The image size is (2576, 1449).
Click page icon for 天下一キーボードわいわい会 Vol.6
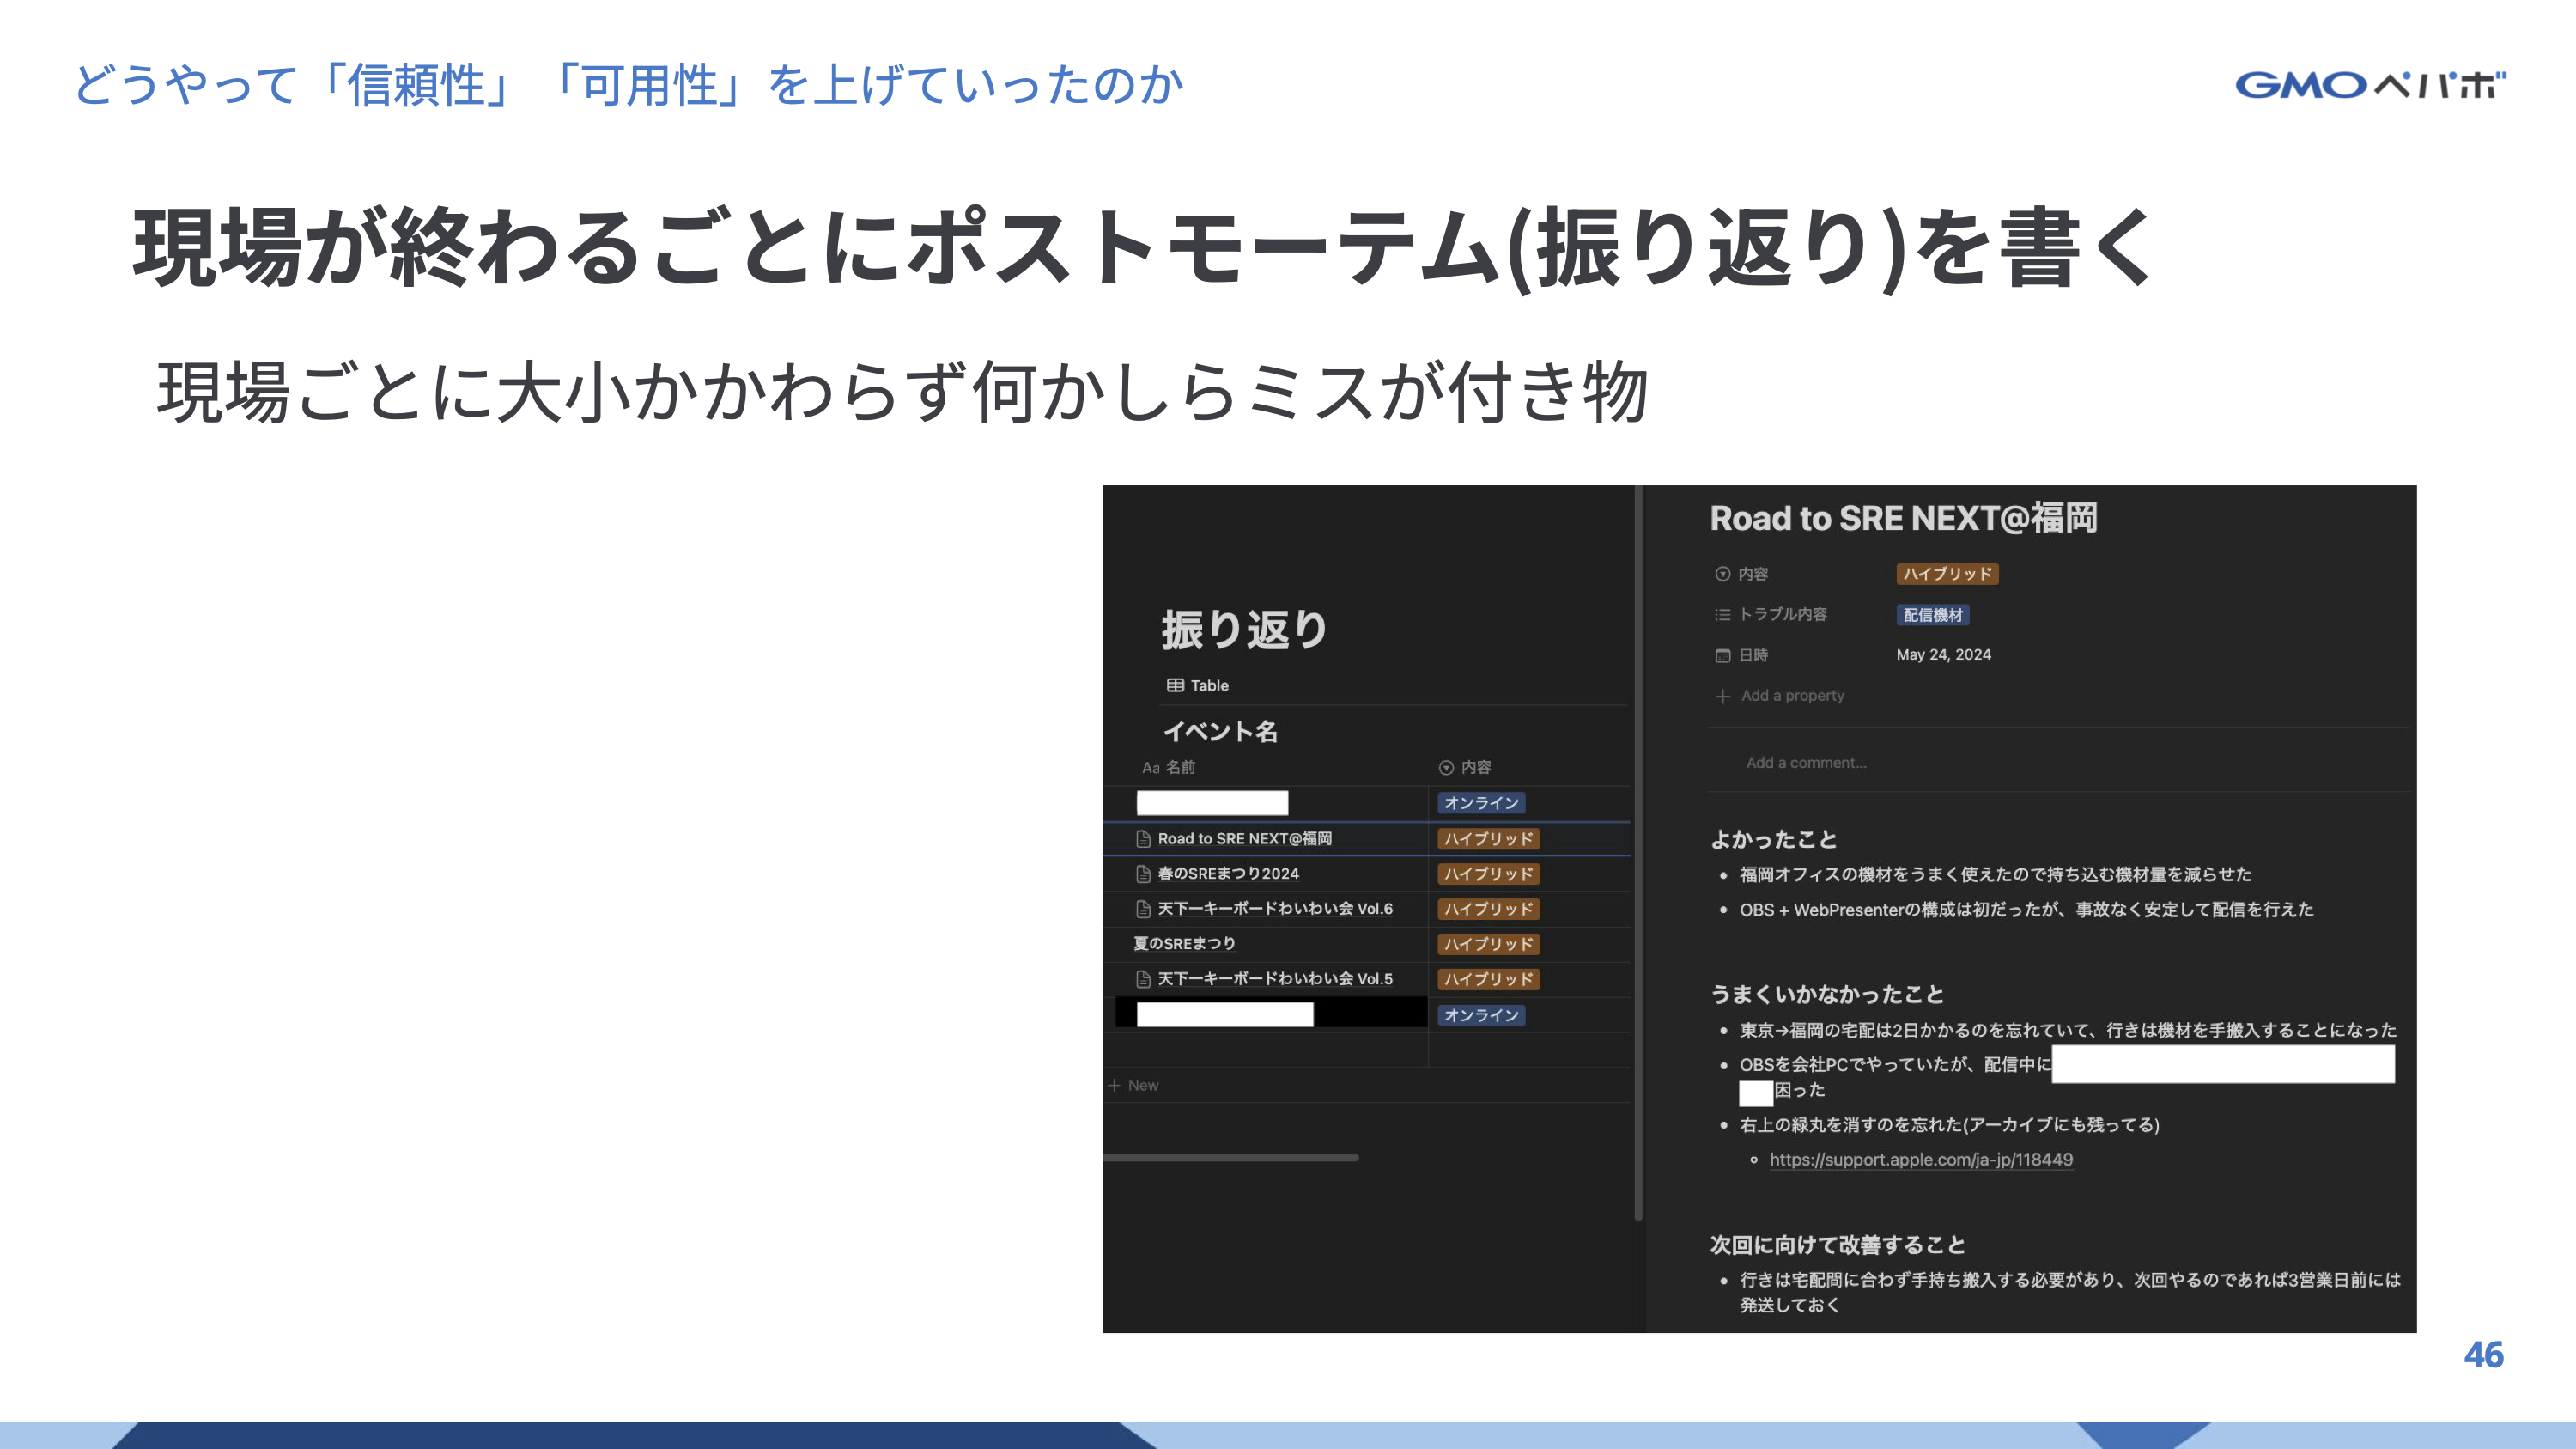[1143, 909]
